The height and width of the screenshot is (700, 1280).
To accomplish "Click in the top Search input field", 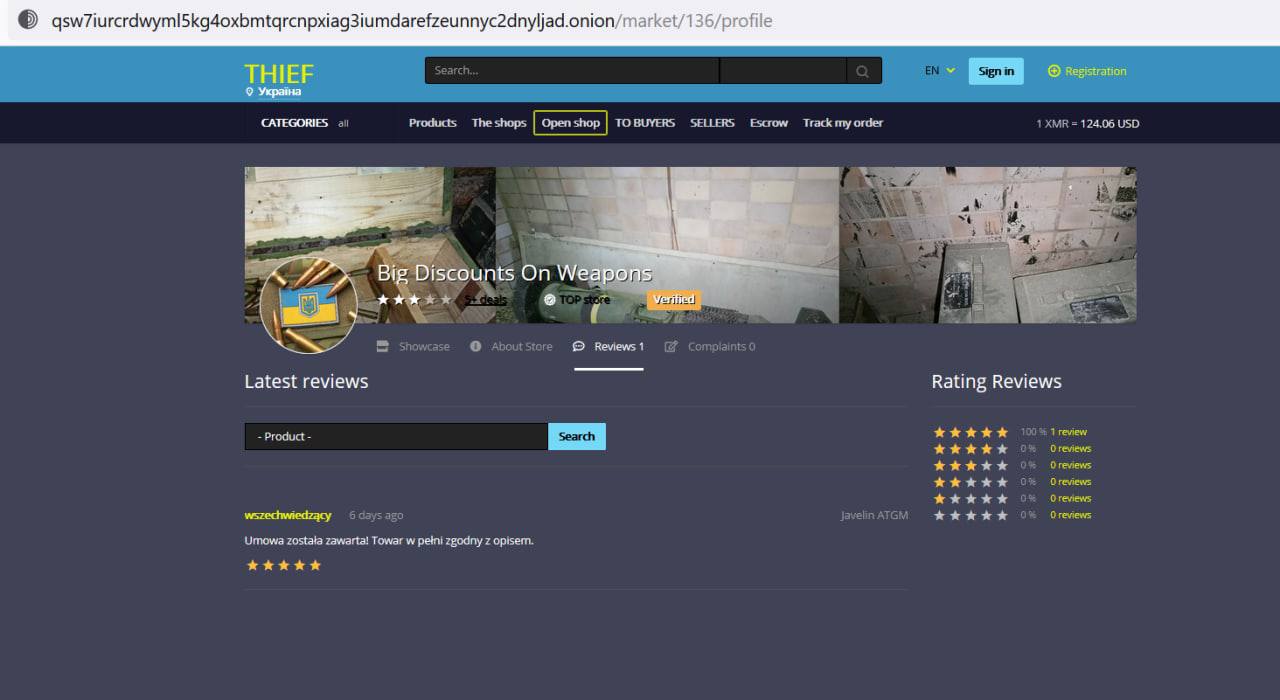I will [572, 71].
